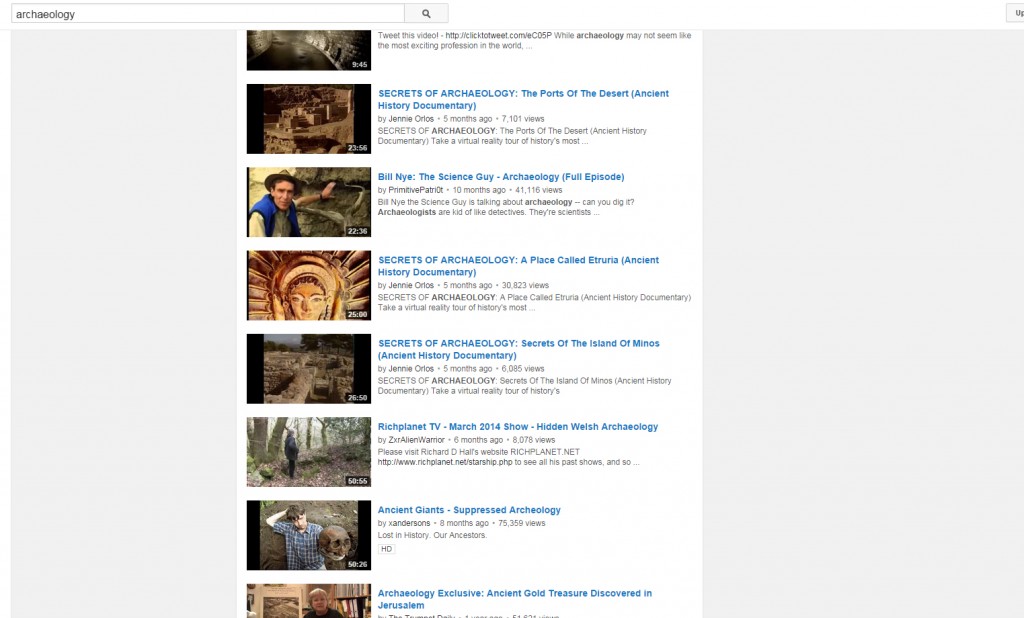Visit the ZxrAlienWarrior channel link
The height and width of the screenshot is (618, 1024).
click(416, 440)
